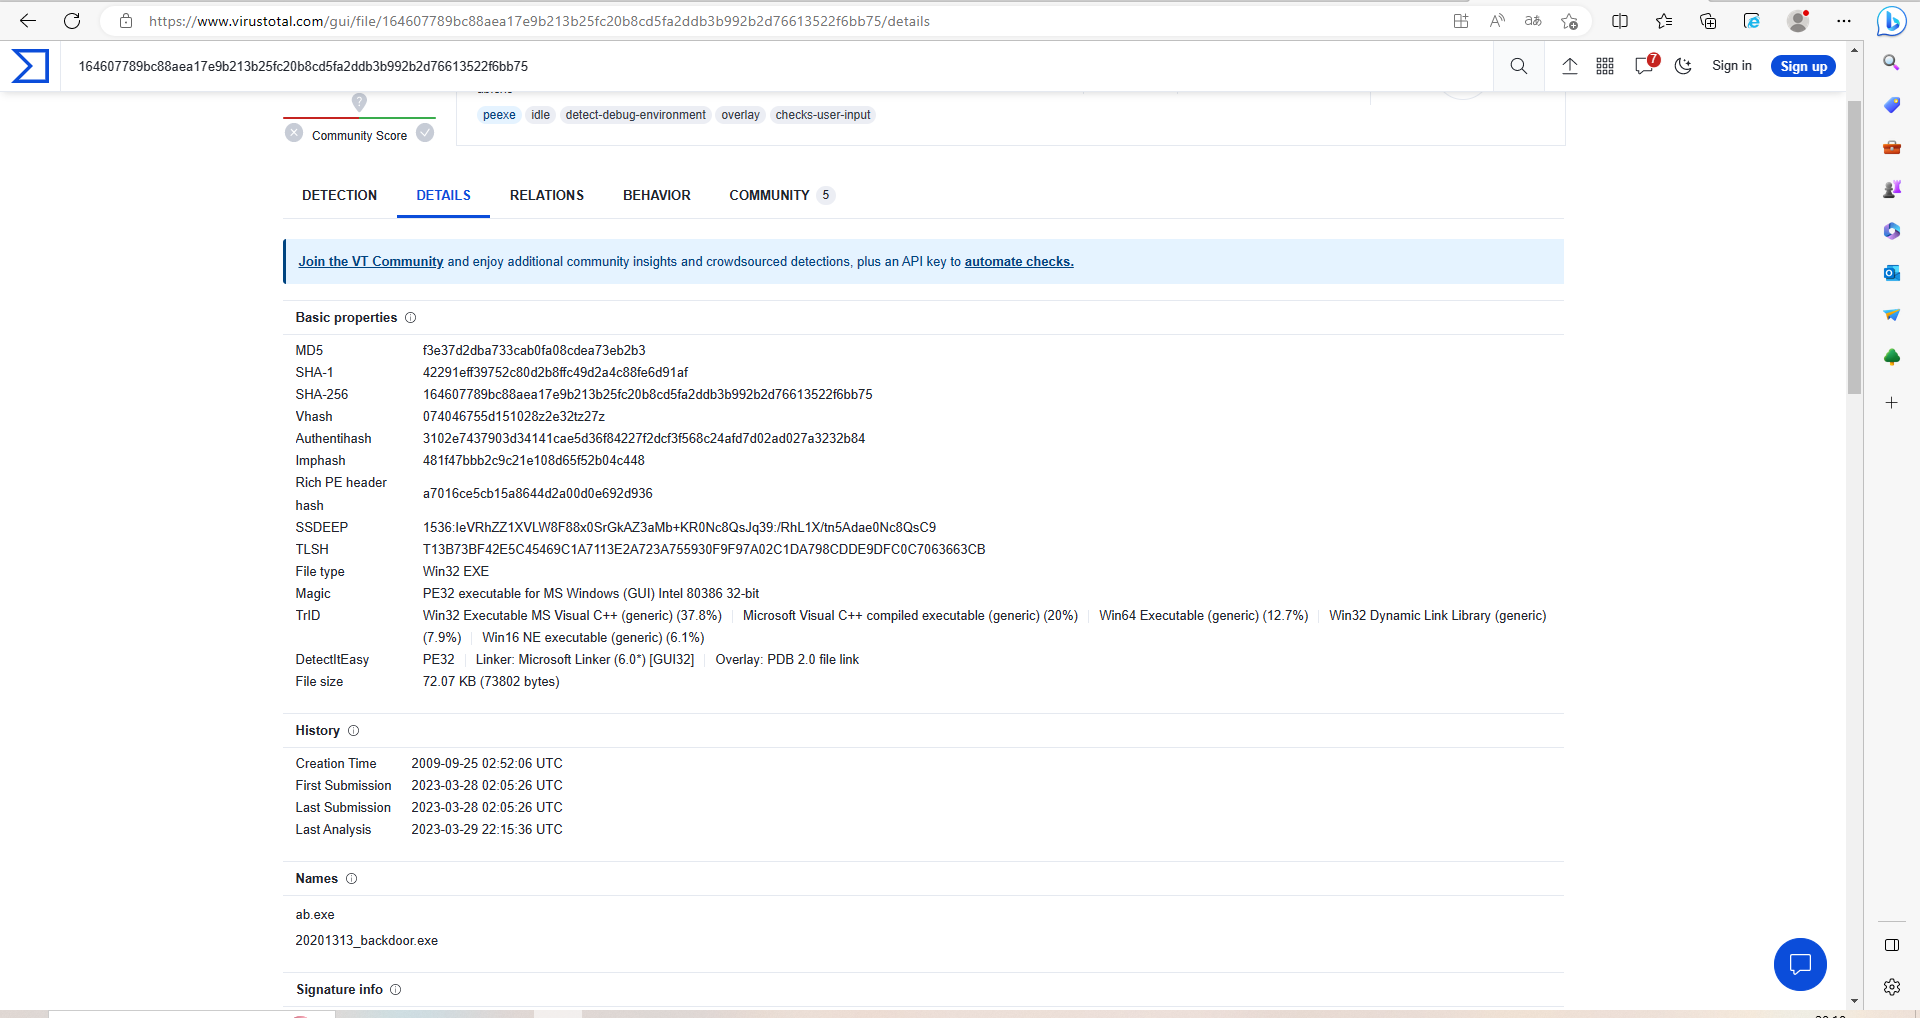1920x1018 pixels.
Task: Click the Basic properties info icon
Action: tap(410, 318)
